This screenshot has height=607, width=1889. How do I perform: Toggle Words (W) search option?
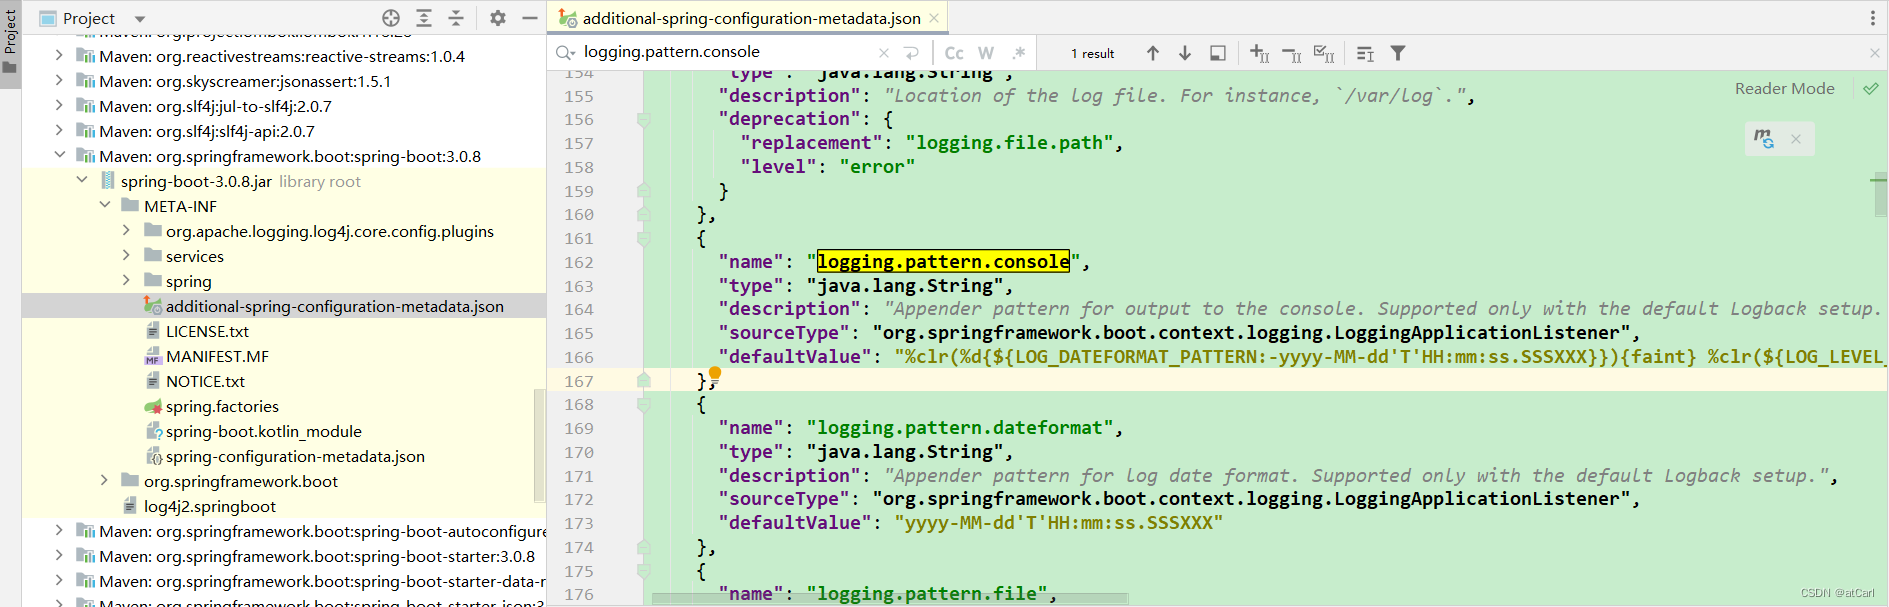coord(986,53)
